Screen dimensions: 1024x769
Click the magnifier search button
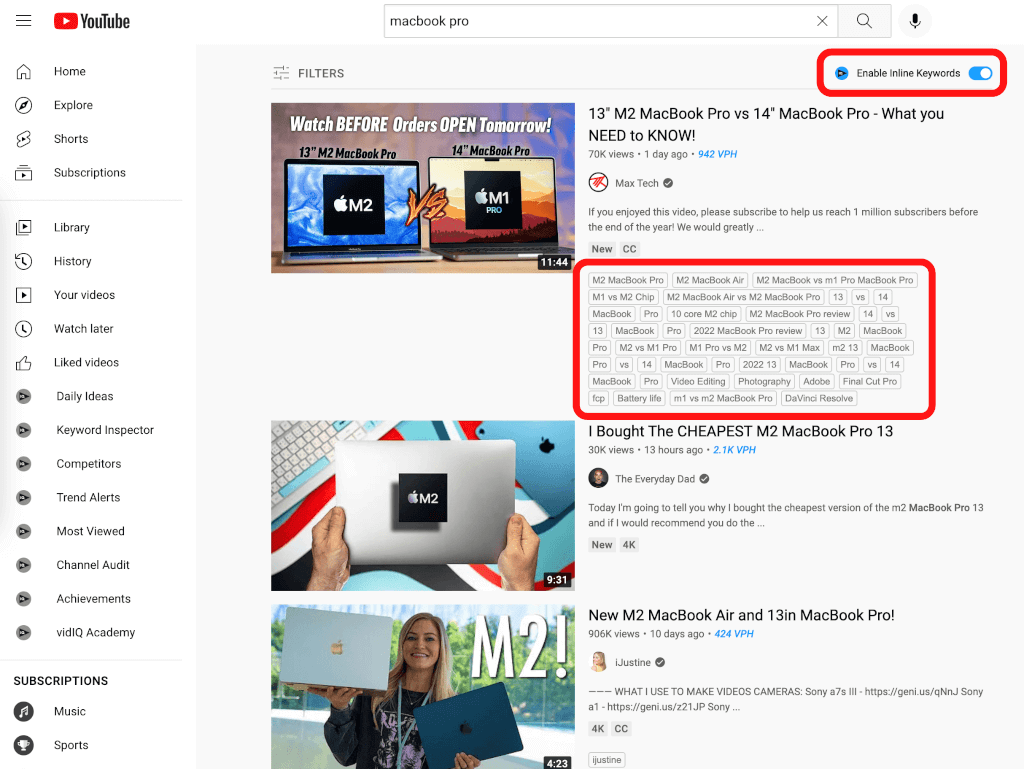click(863, 21)
